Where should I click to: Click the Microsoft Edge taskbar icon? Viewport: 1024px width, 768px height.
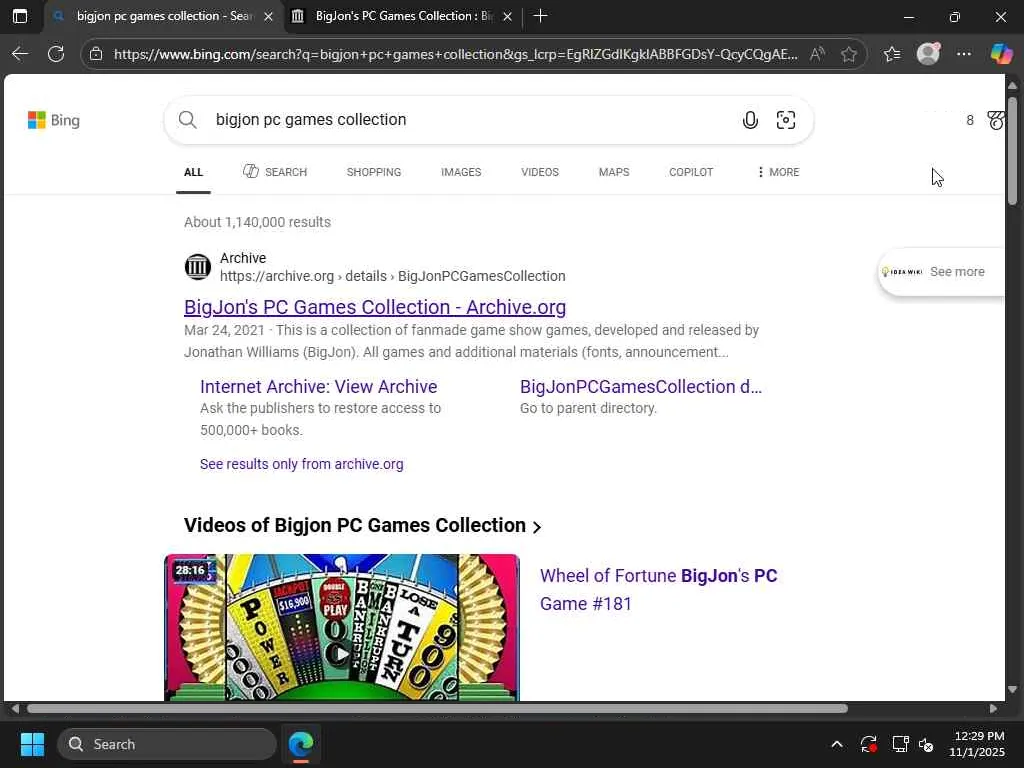(301, 744)
